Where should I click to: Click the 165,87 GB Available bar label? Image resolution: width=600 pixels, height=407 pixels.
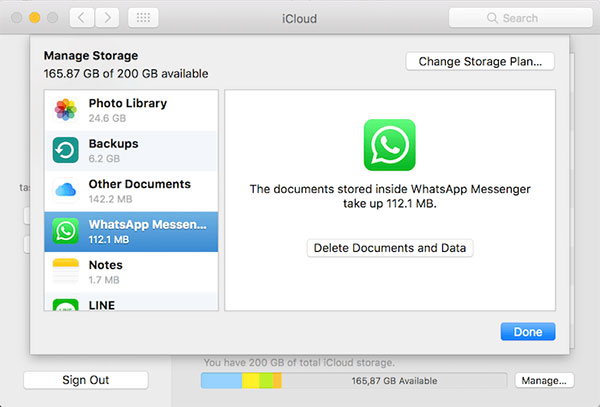(395, 381)
